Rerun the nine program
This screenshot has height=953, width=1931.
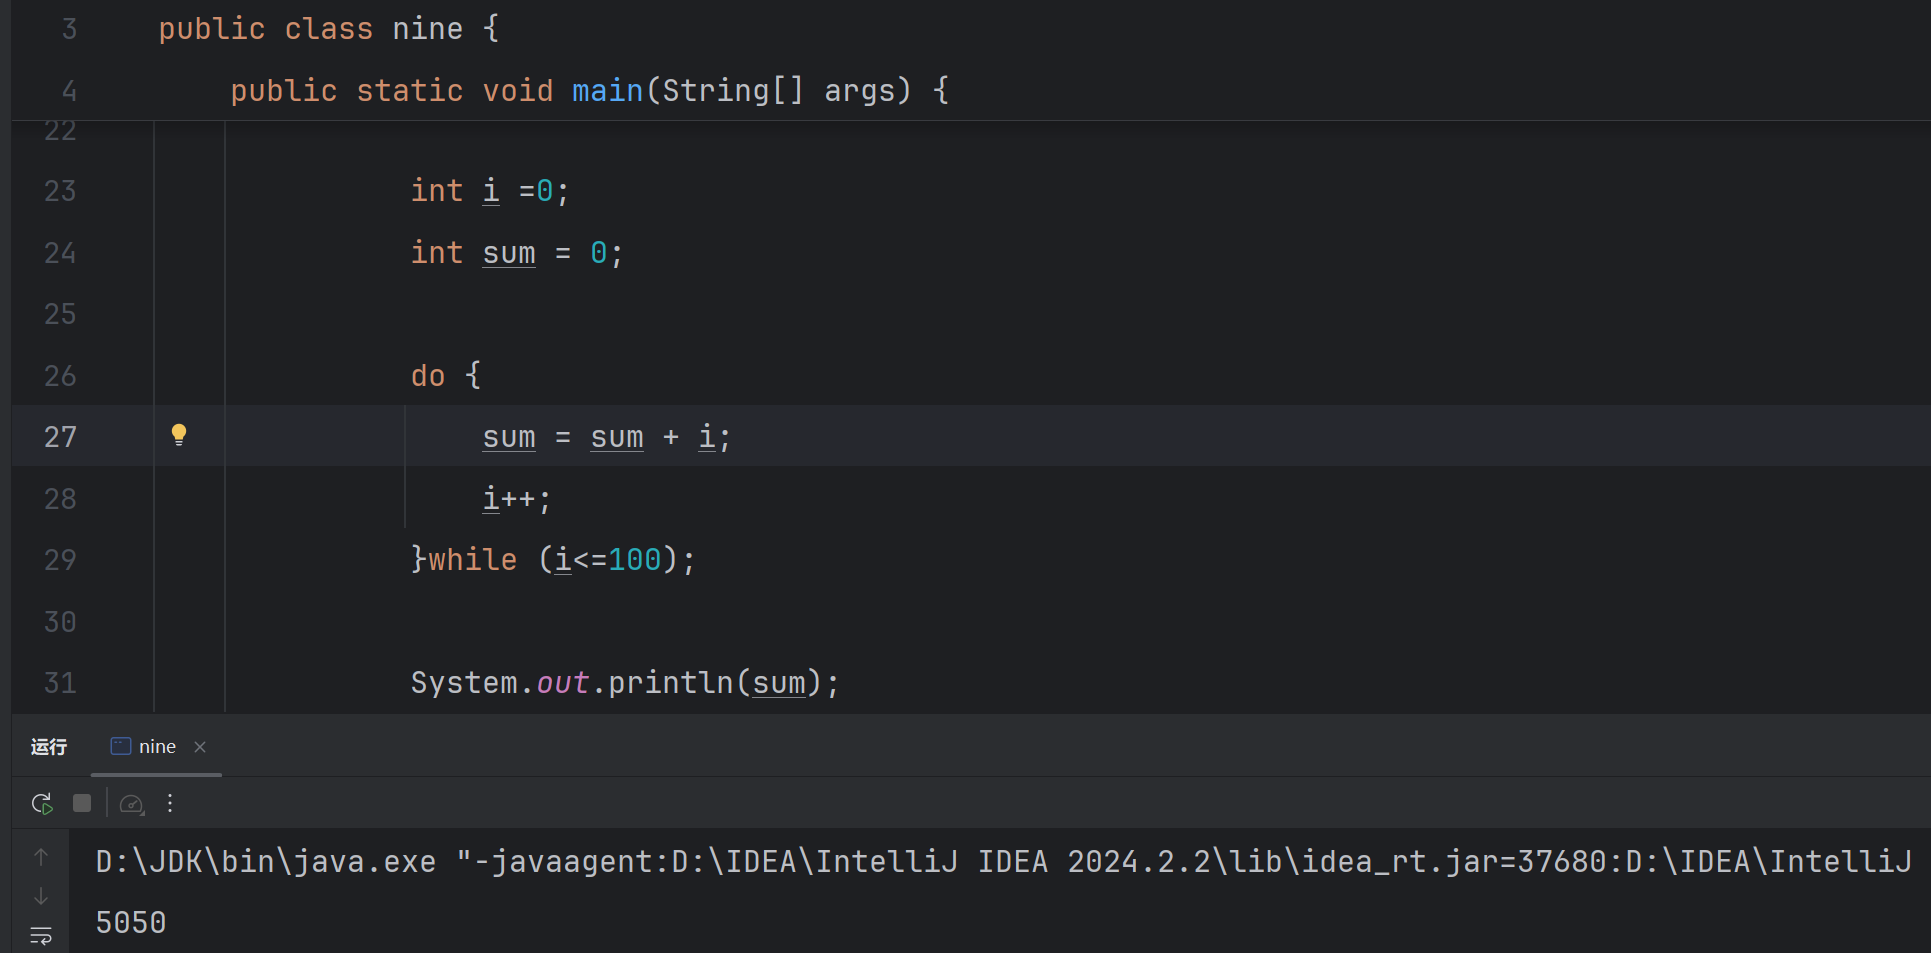[42, 803]
